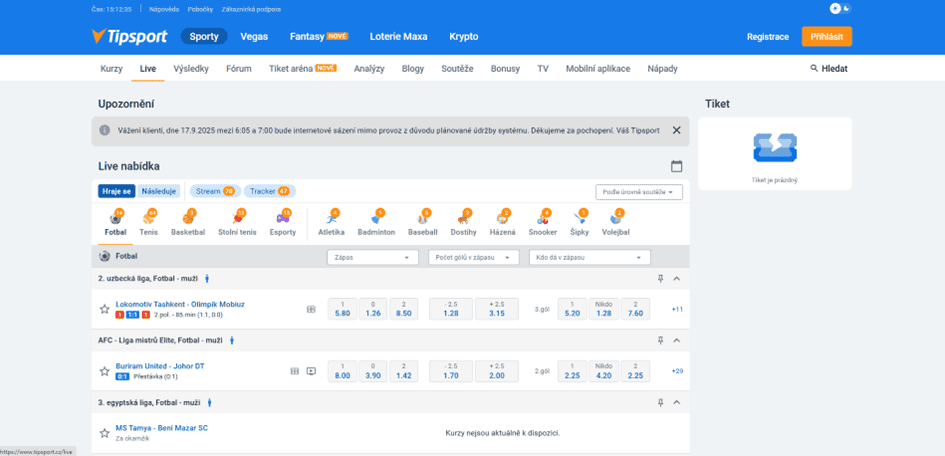945x456 pixels.
Task: Pin the 2. uzbecká liga section
Action: [661, 278]
